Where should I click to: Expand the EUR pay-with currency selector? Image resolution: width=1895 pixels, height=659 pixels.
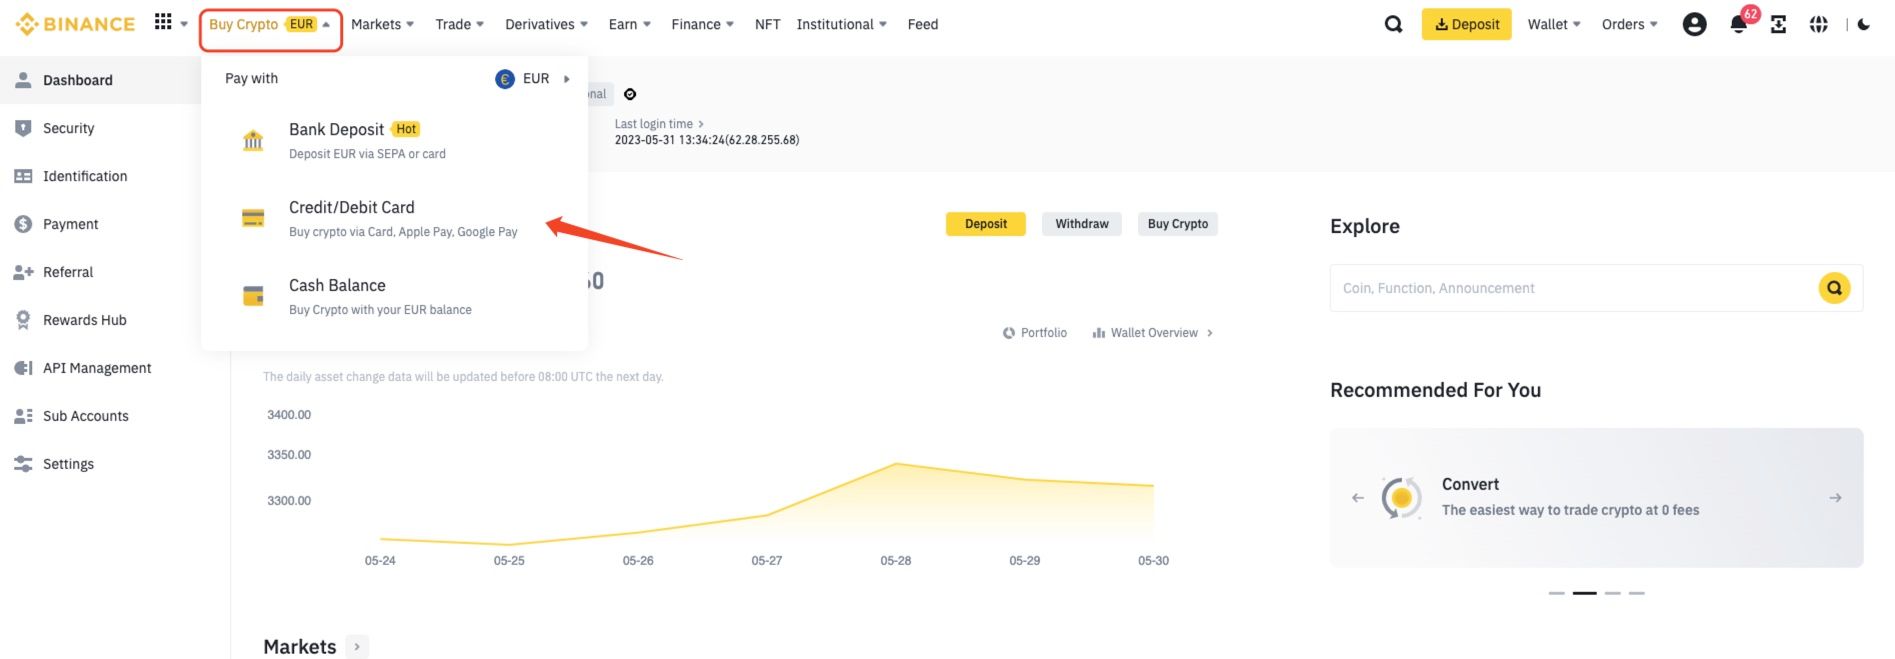[534, 79]
